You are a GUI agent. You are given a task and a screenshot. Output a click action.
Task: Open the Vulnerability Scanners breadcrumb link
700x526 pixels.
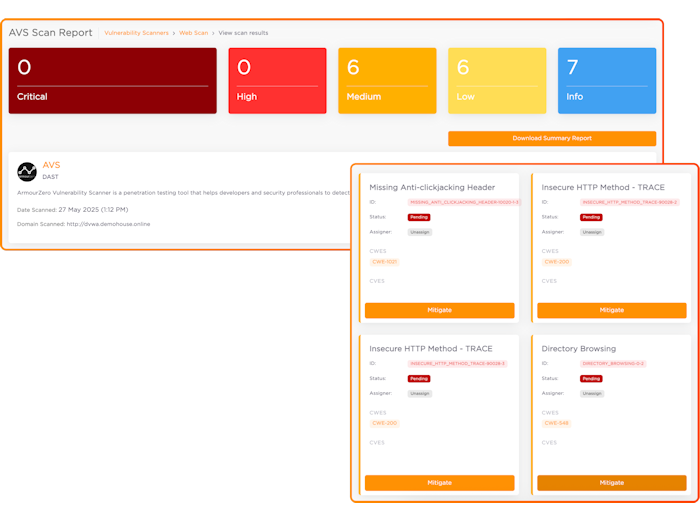pos(136,33)
